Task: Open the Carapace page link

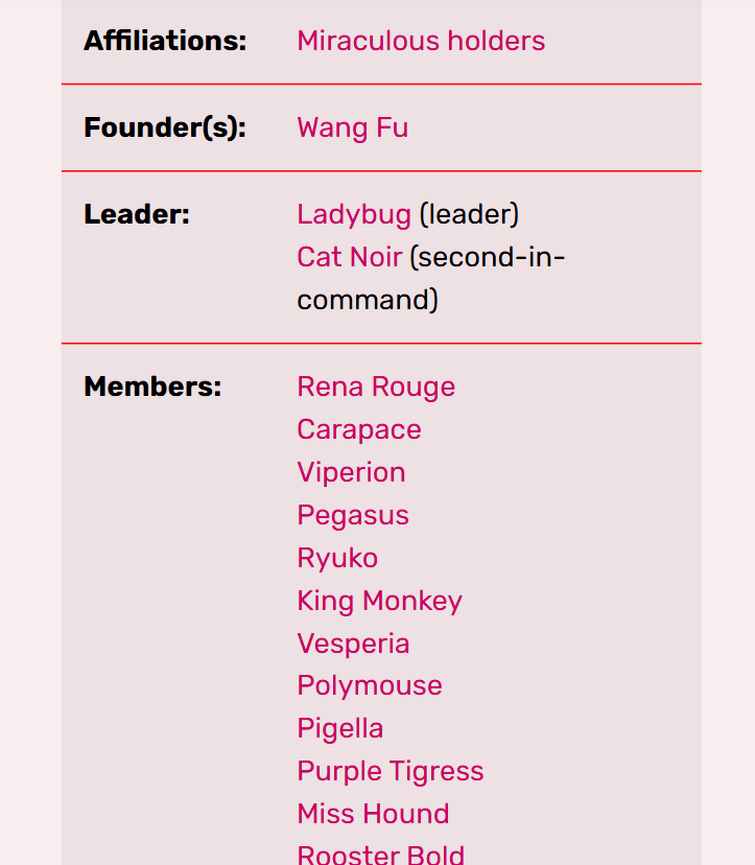Action: click(x=359, y=430)
